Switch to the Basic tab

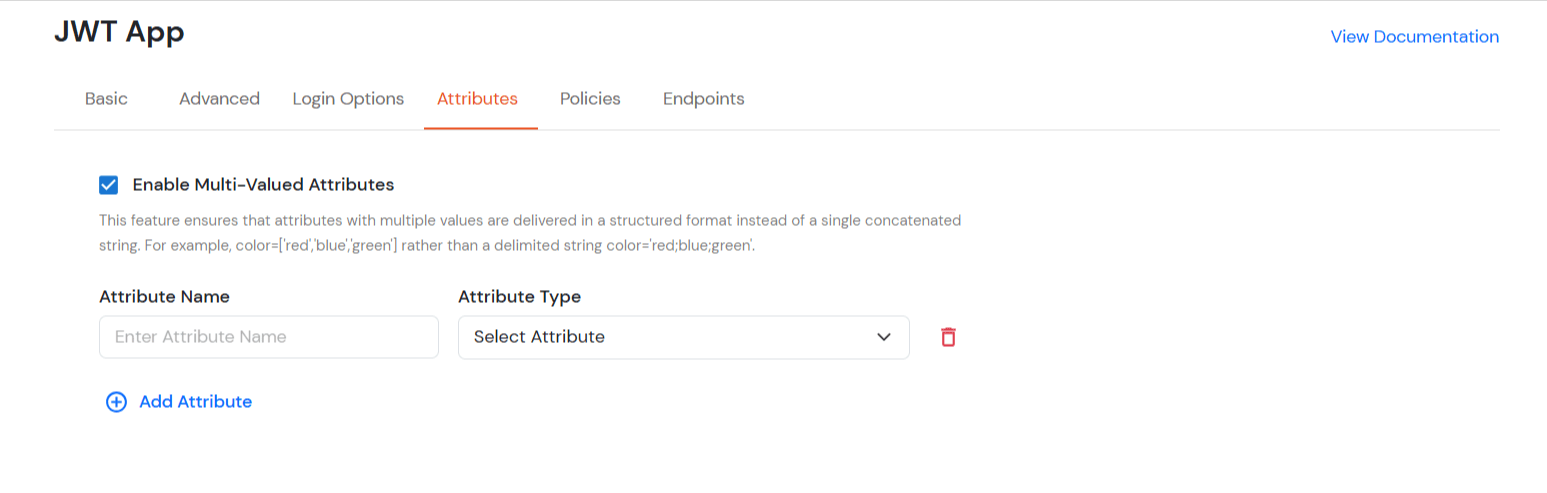coord(106,99)
